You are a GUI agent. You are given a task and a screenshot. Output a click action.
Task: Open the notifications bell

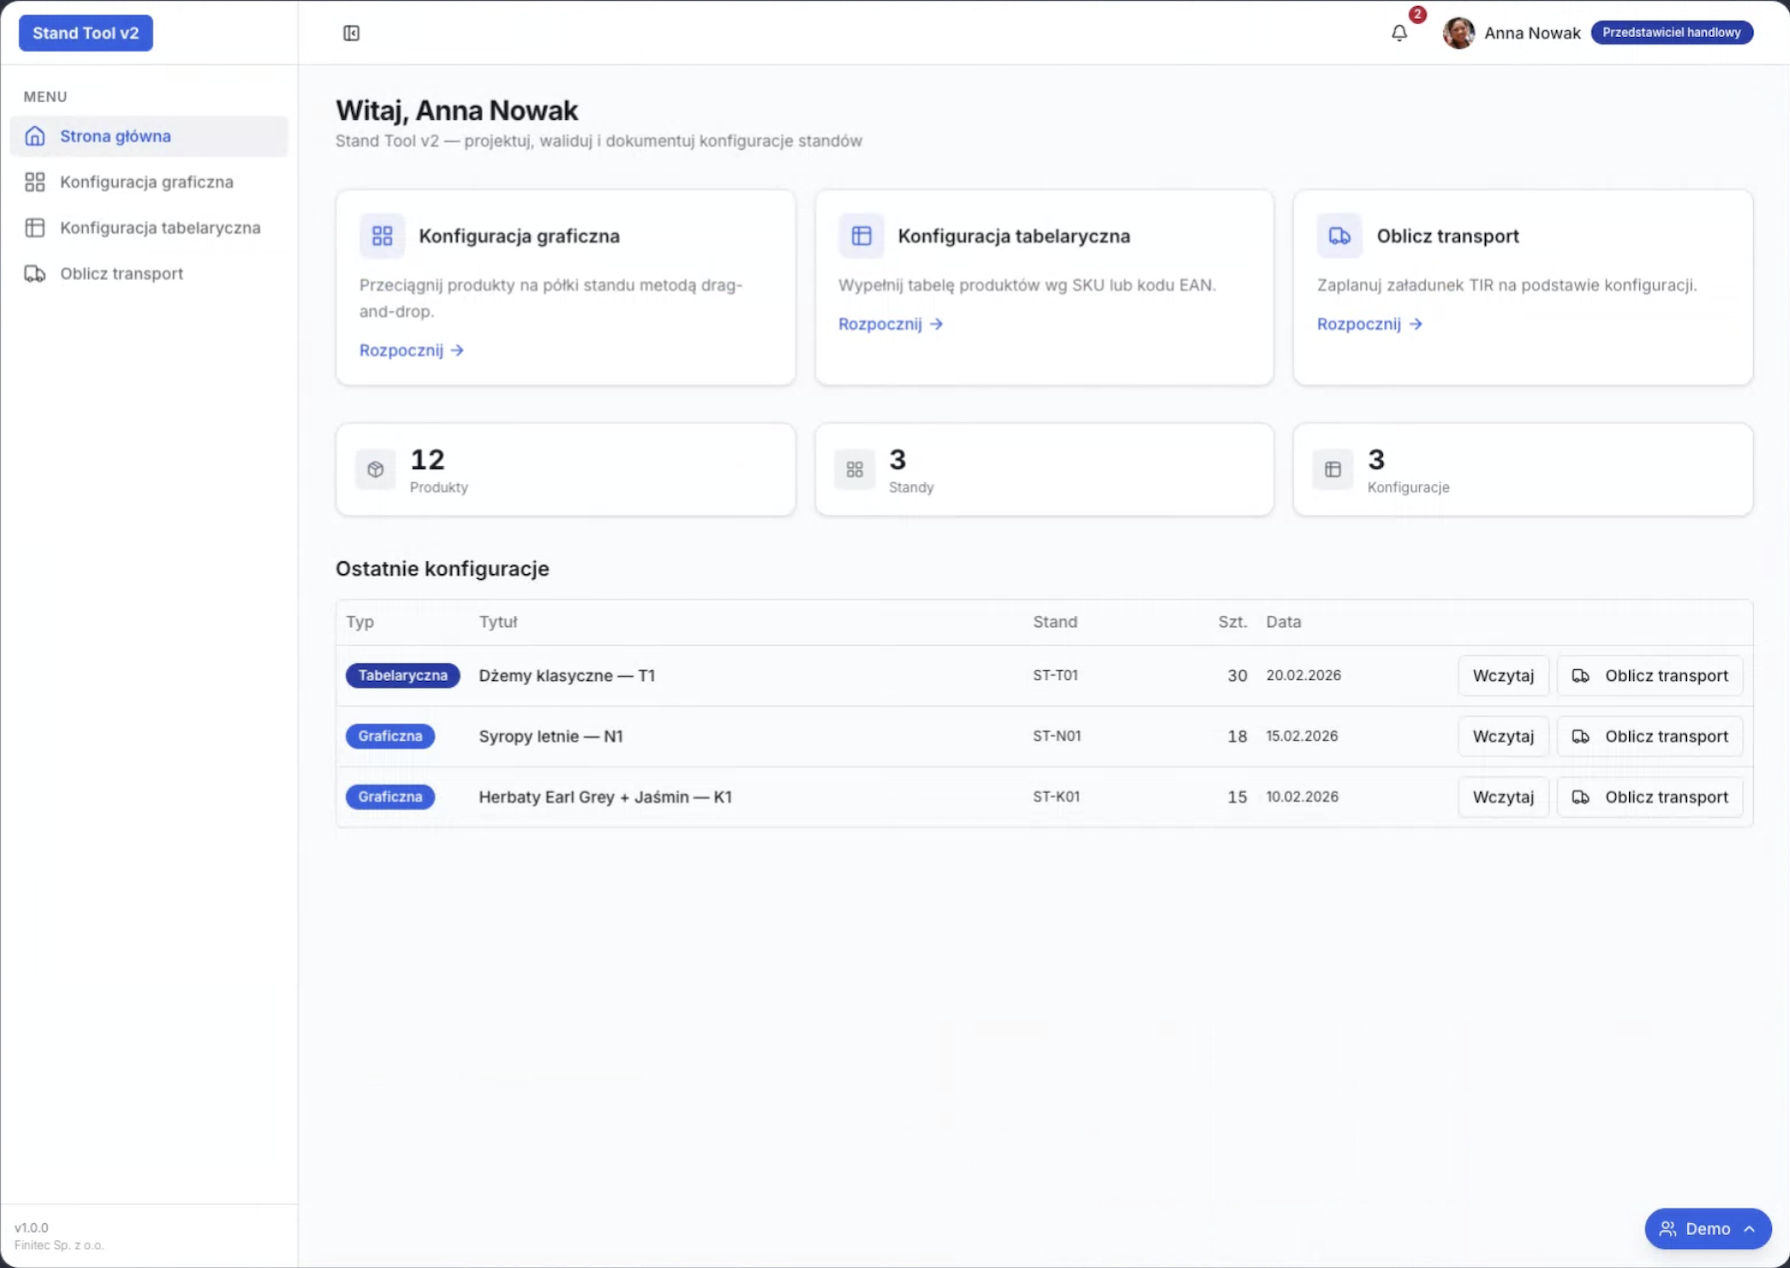pos(1399,33)
